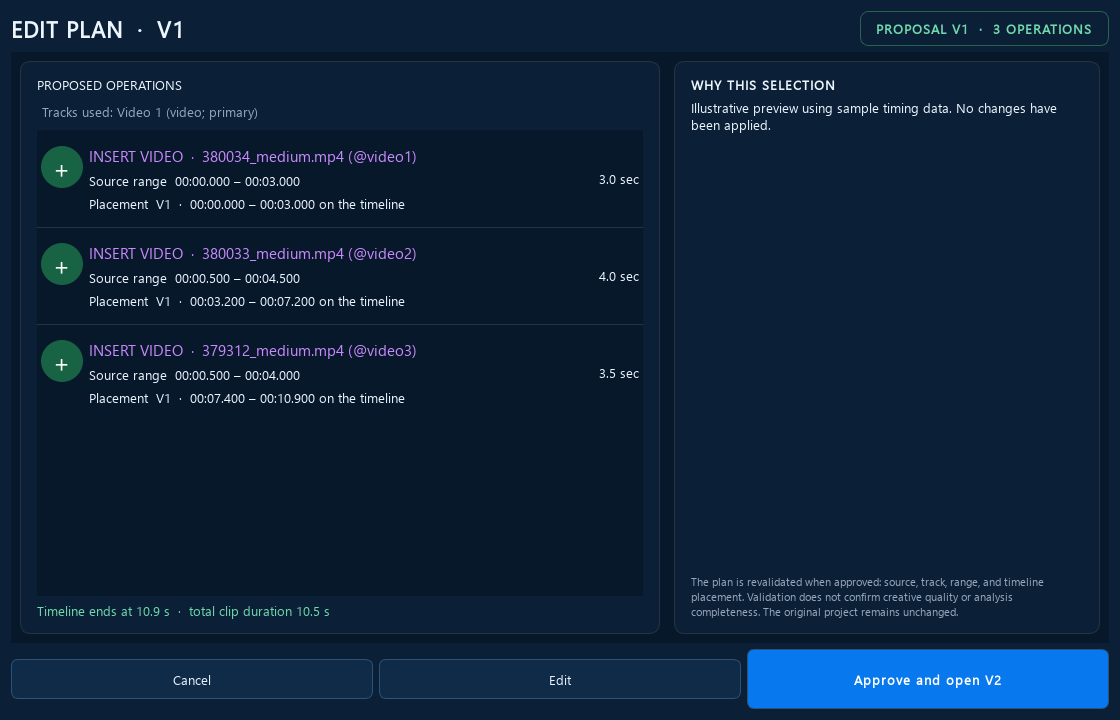1120x720 pixels.
Task: Click placement 00:03.200 – 00:07.200 on the timeline
Action: (x=247, y=302)
